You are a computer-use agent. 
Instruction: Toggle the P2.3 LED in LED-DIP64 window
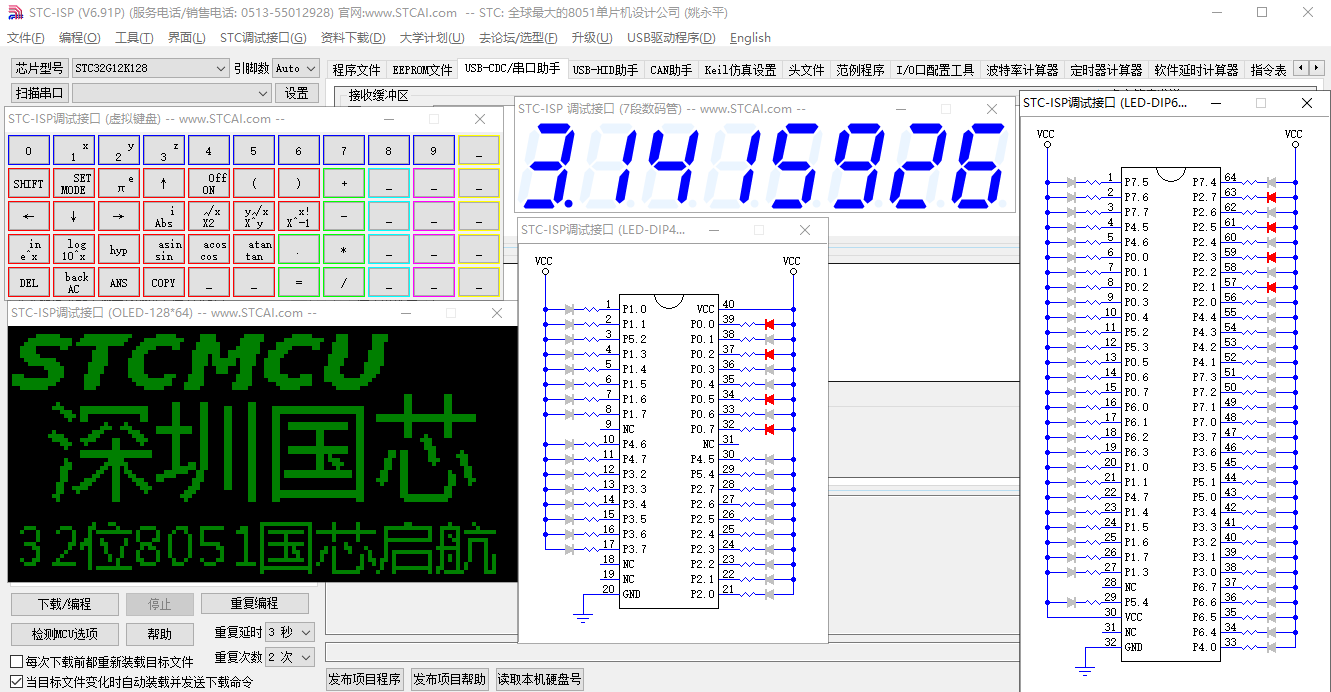pos(1271,257)
